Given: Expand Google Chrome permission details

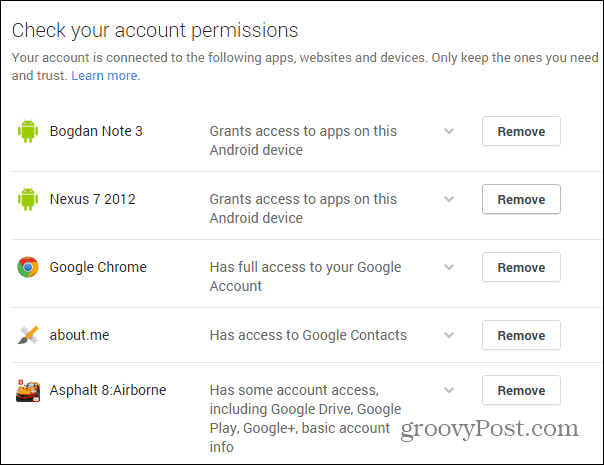Looking at the screenshot, I should point(449,267).
